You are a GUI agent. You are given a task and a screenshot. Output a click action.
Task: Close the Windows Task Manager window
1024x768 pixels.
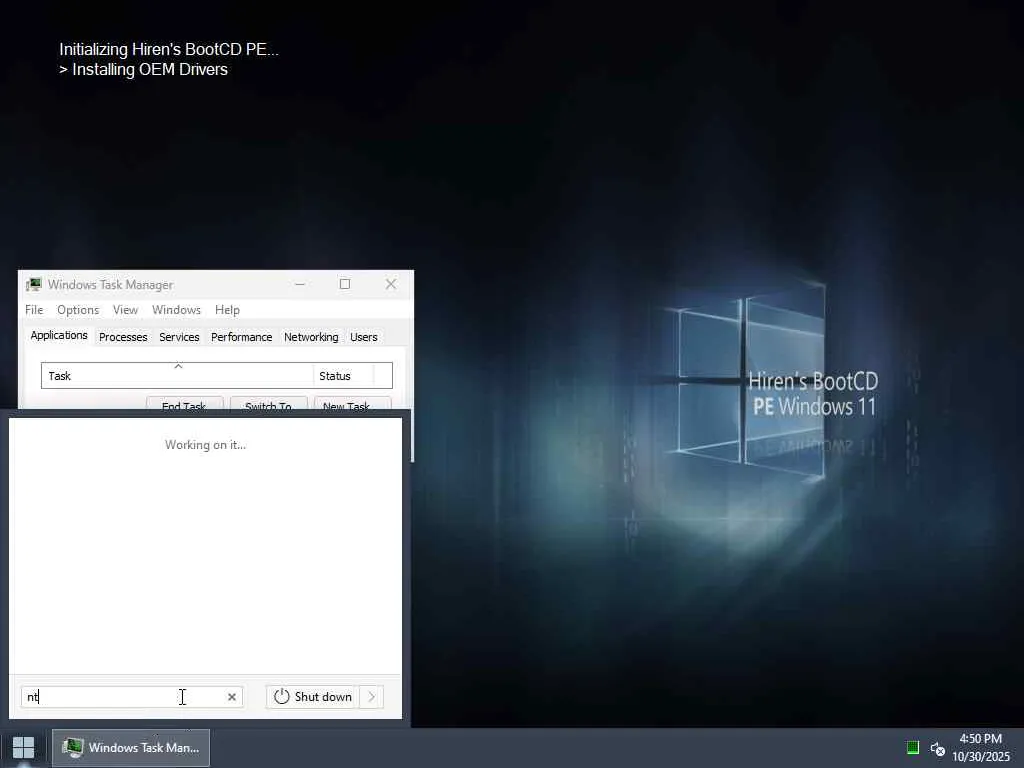(391, 284)
